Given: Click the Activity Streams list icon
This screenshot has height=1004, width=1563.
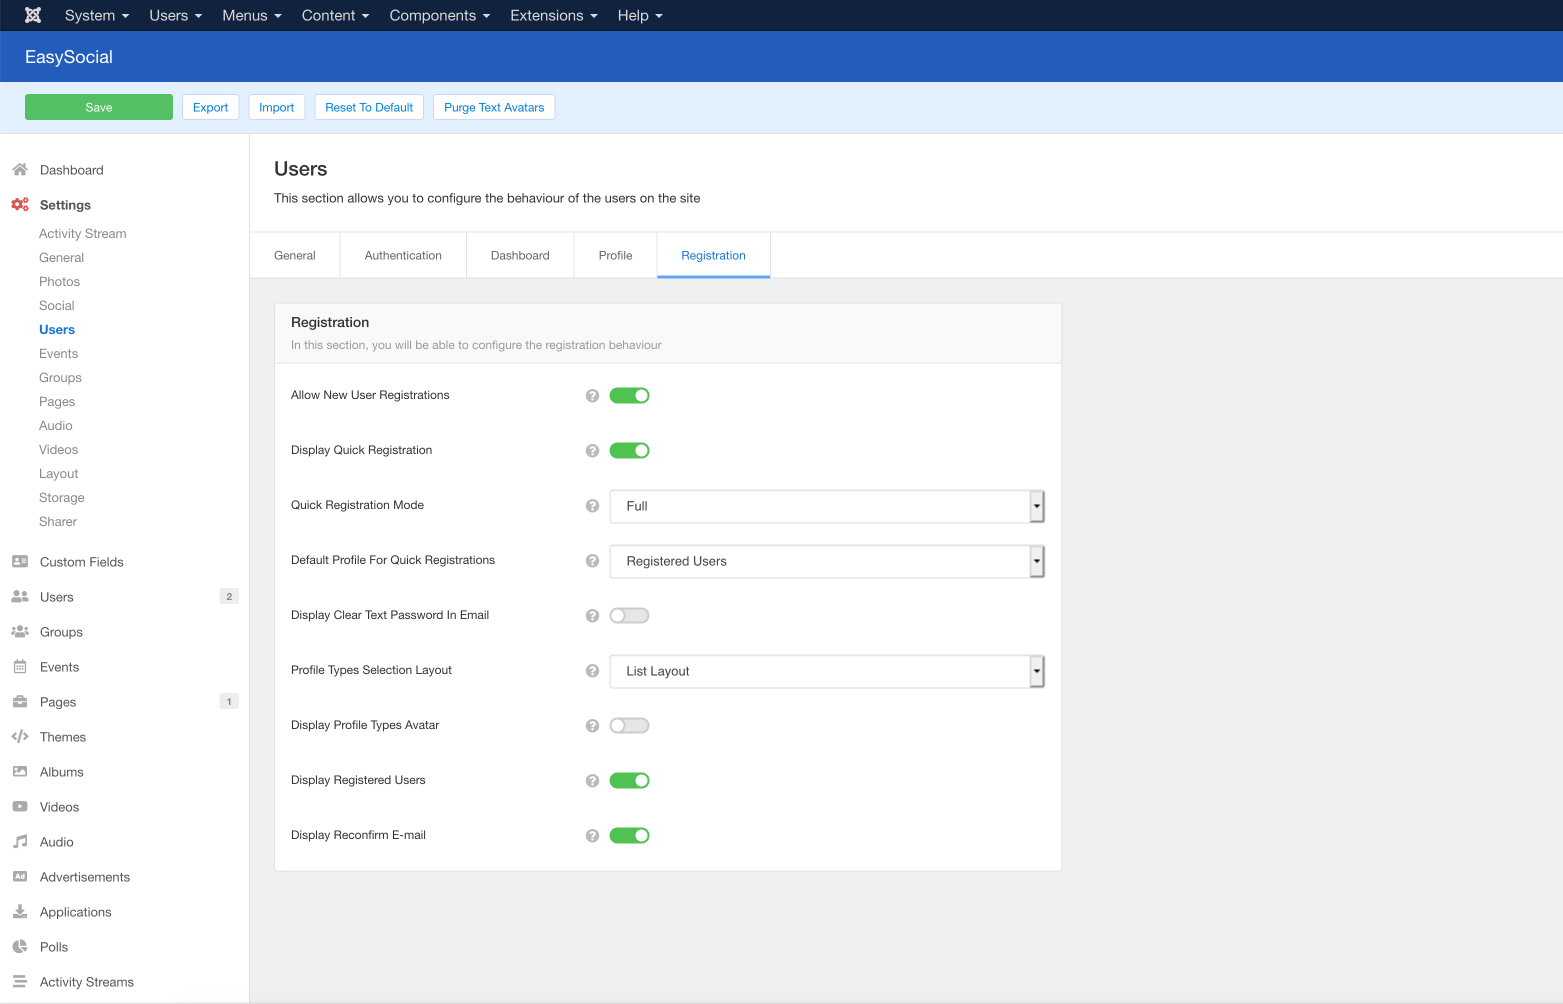Looking at the screenshot, I should [x=20, y=982].
